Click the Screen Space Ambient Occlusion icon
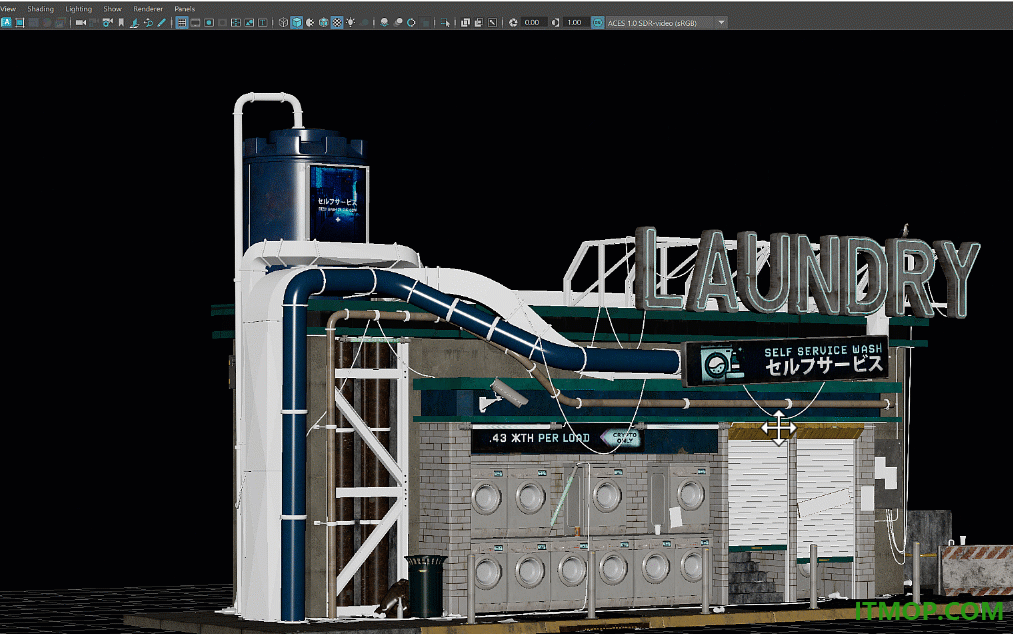Screen dimensions: 1013x634 click(x=384, y=23)
